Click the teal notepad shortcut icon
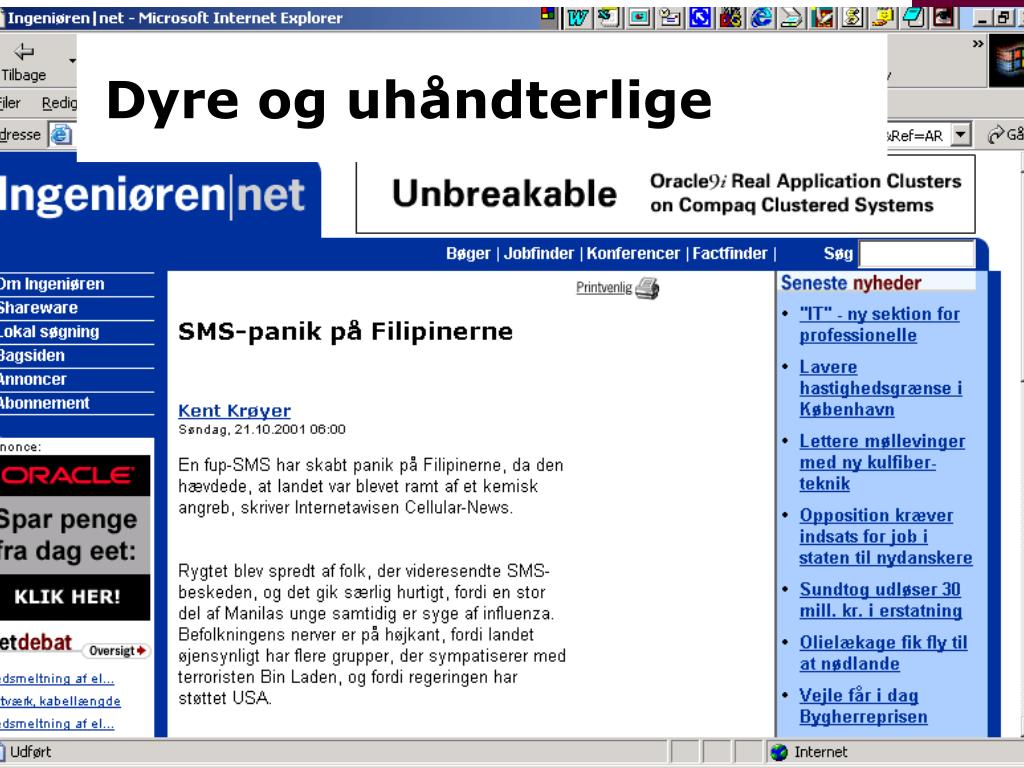The width and height of the screenshot is (1024, 768). [913, 17]
